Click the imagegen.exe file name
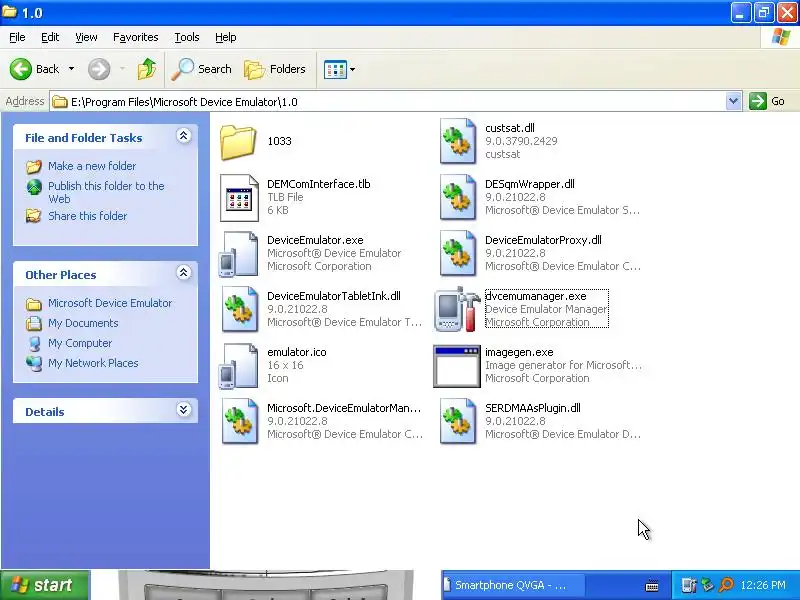Screen dimensions: 800x600 519,352
